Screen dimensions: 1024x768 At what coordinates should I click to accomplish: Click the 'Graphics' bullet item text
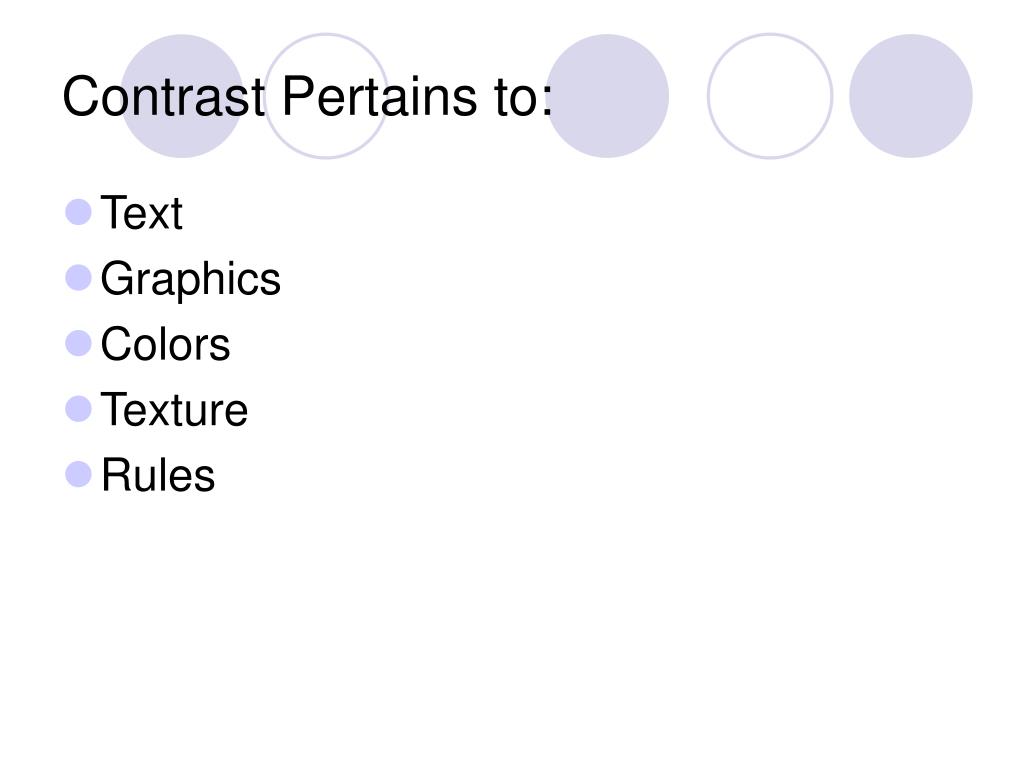[x=190, y=280]
